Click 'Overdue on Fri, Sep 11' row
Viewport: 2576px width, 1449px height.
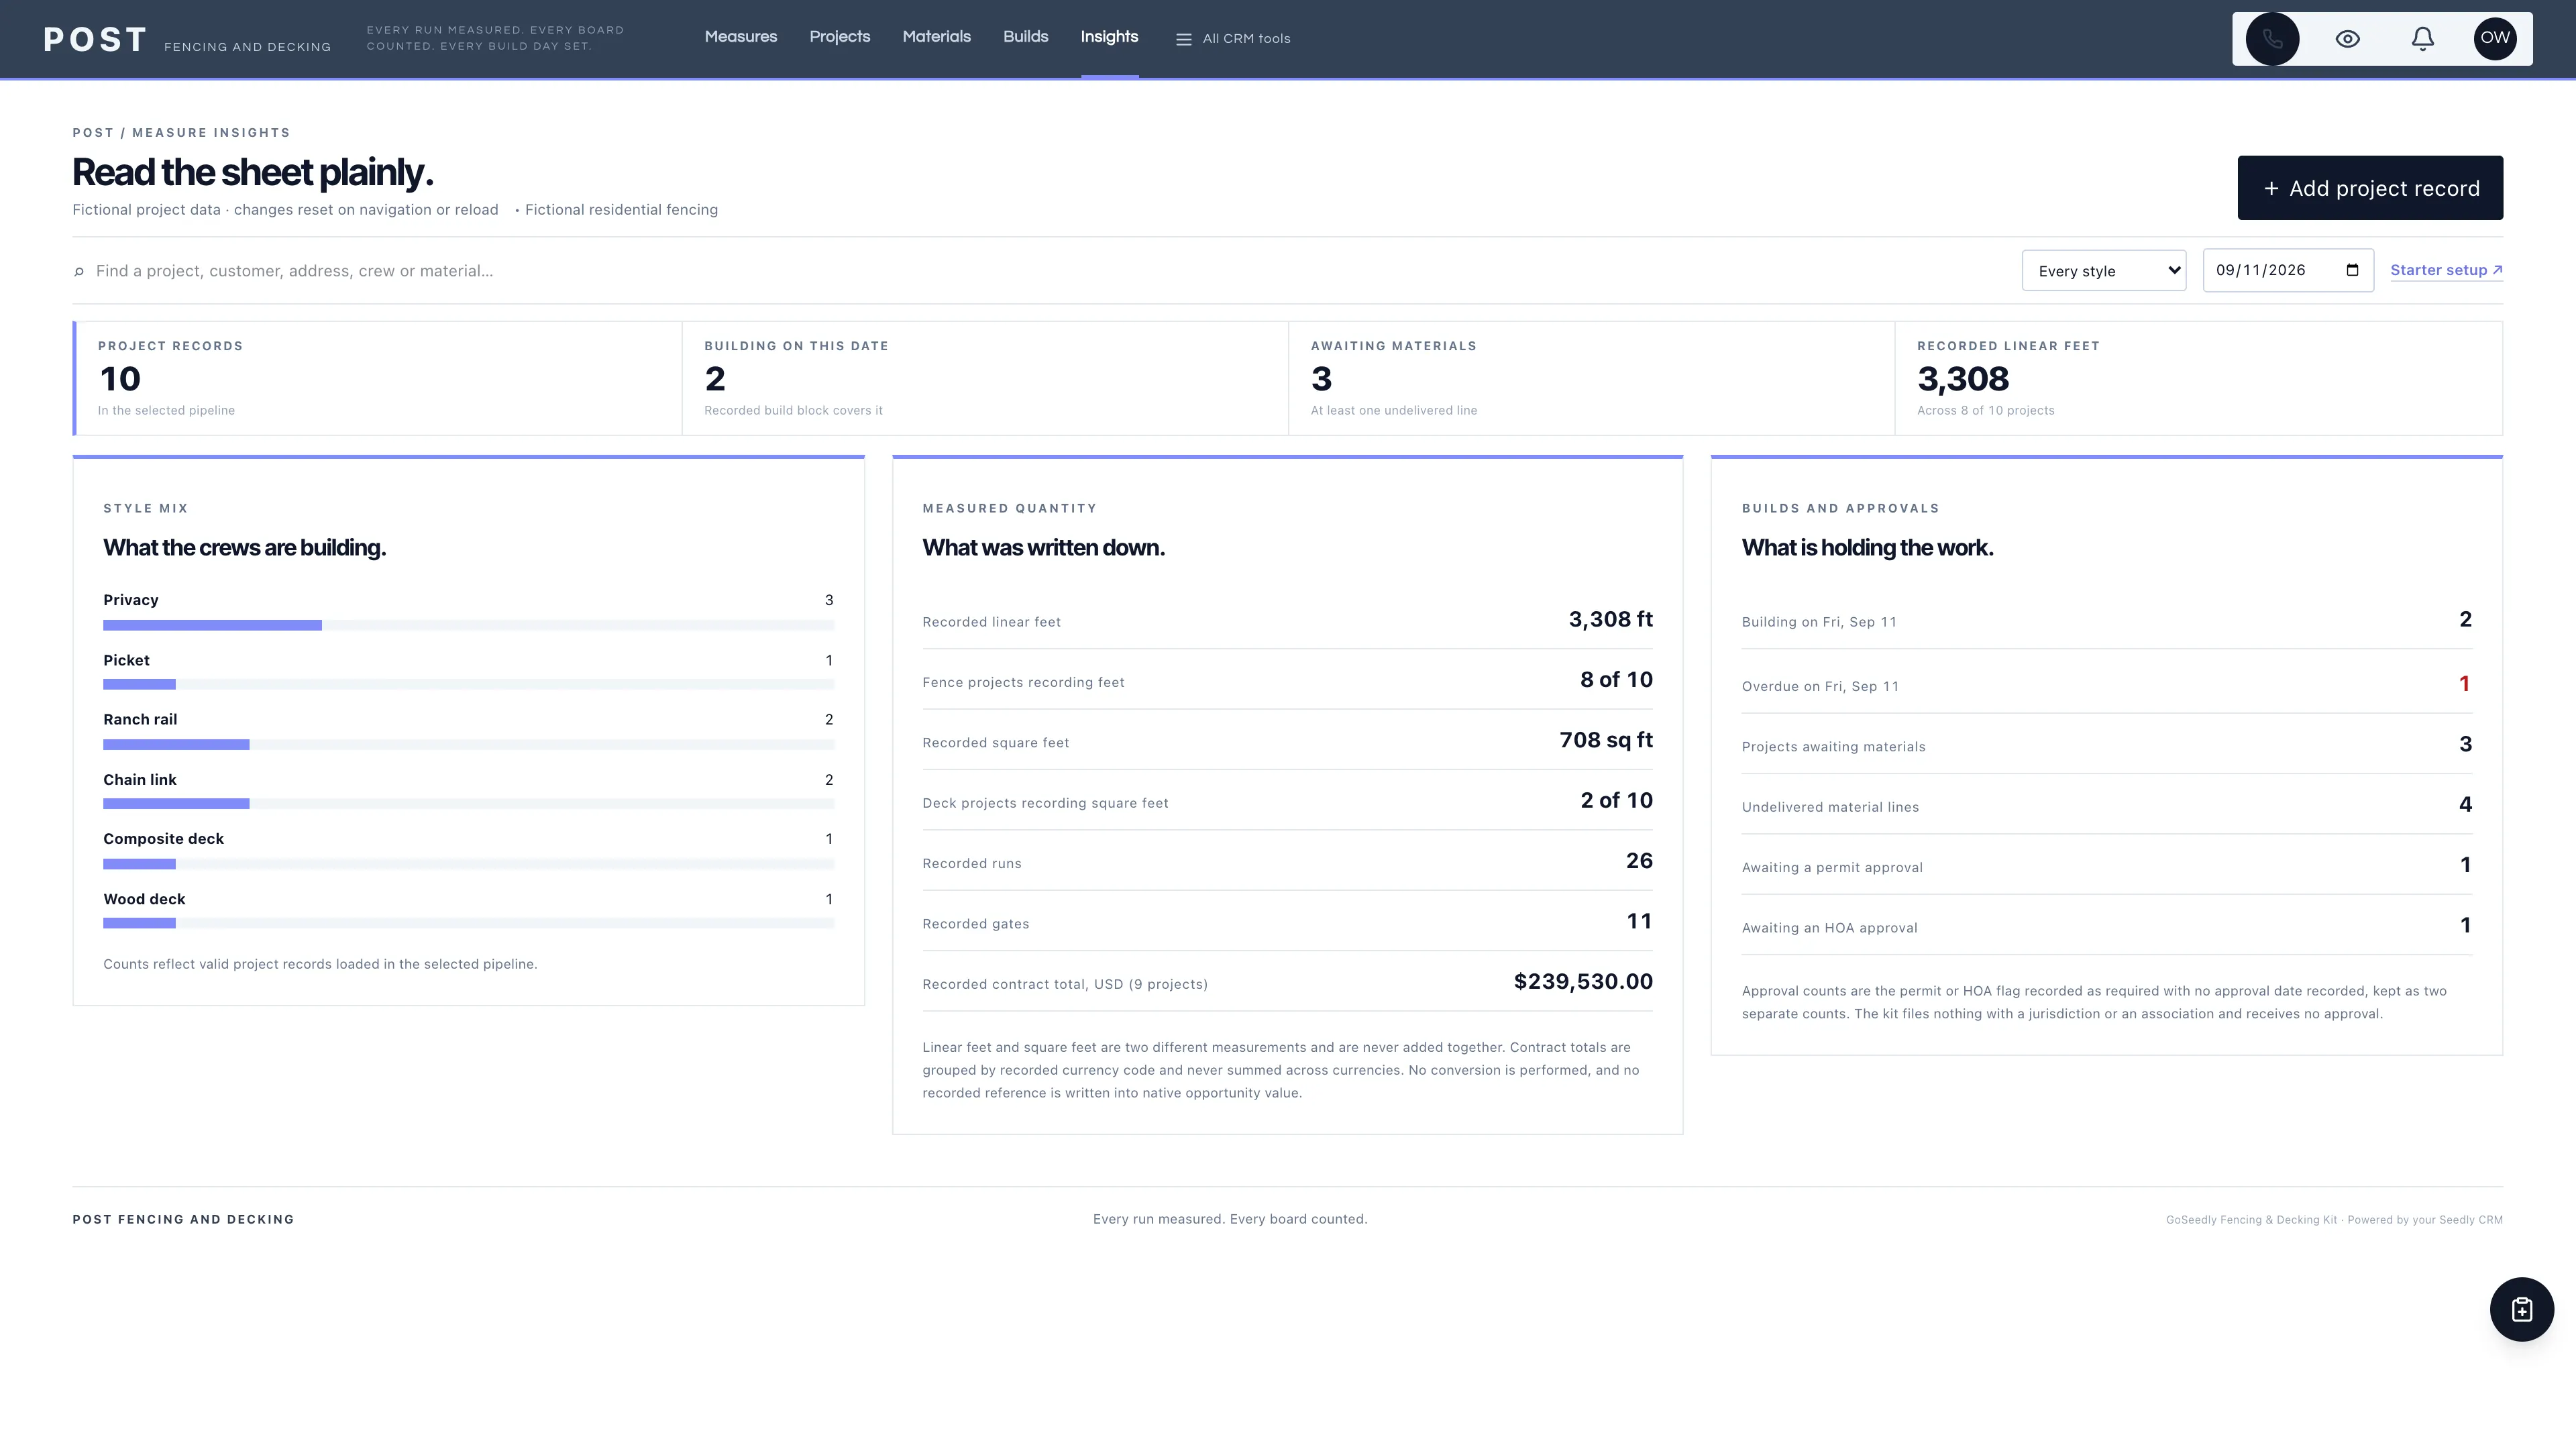pyautogui.click(x=2107, y=684)
